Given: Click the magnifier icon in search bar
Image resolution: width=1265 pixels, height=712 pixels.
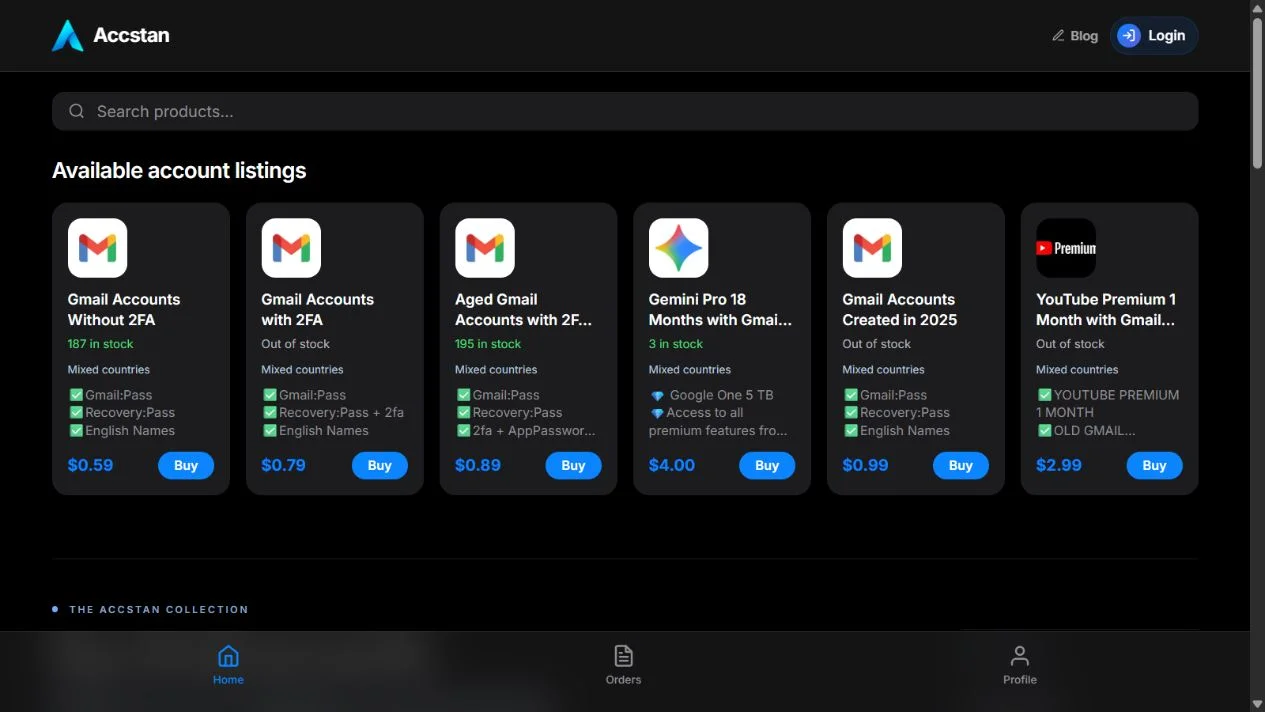Looking at the screenshot, I should (x=76, y=111).
